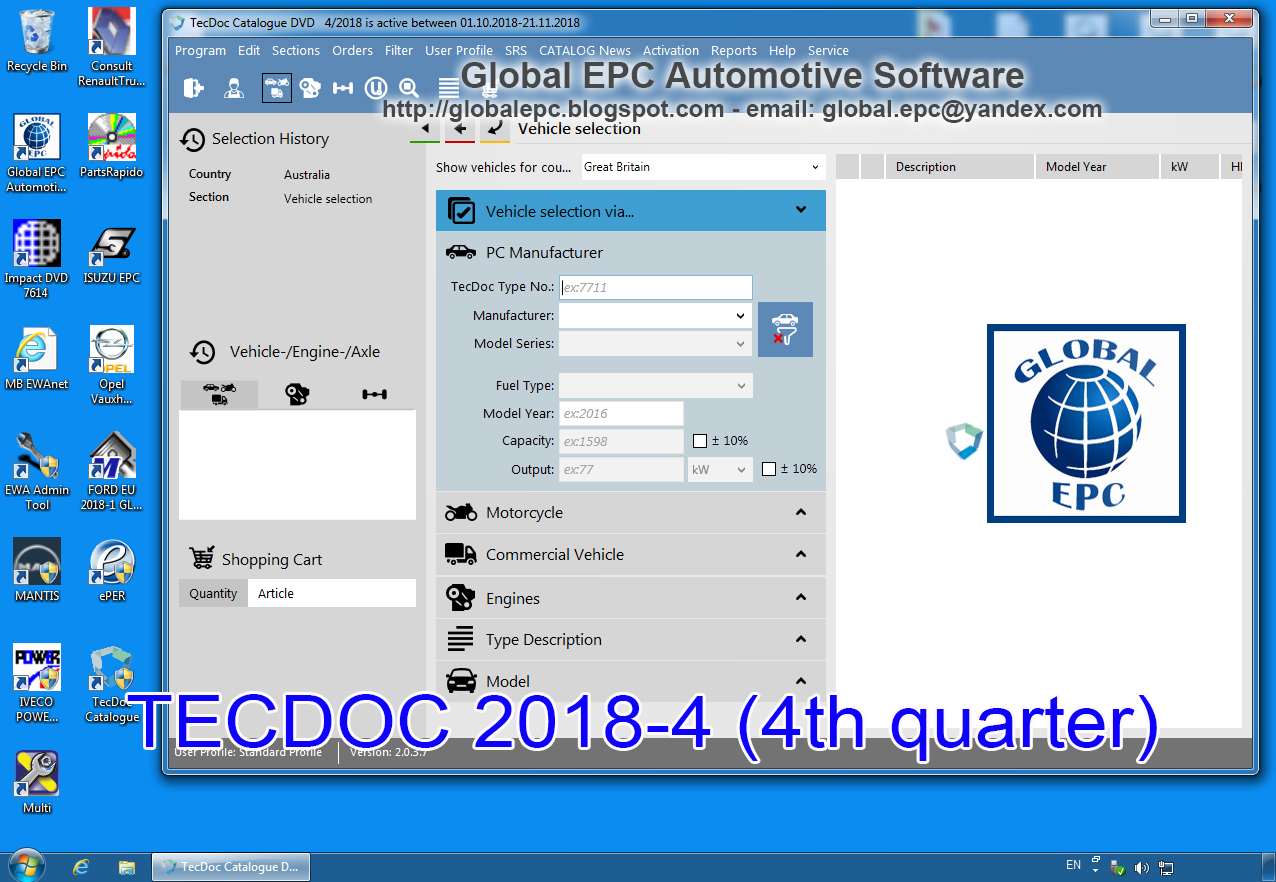Click the Vehicle-/Engine-/Axle history icon

coord(203,352)
